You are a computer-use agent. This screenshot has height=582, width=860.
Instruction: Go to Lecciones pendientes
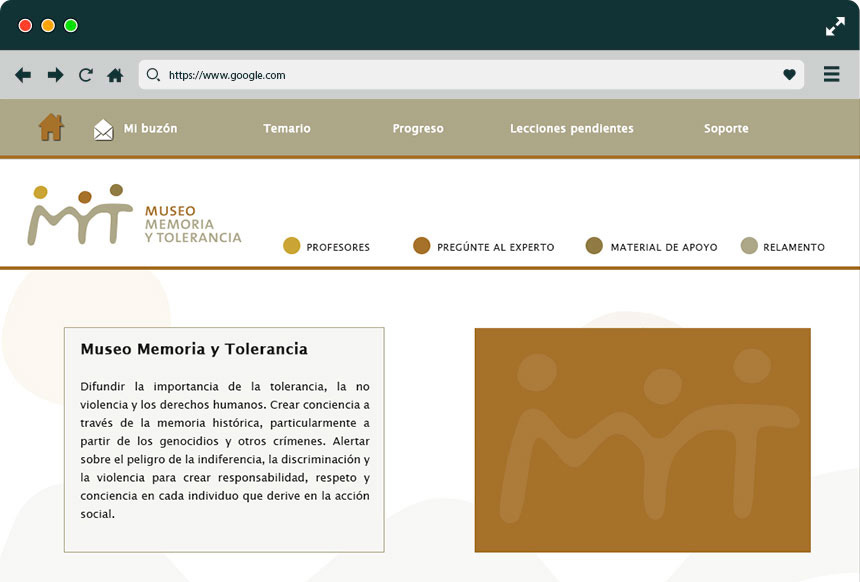pyautogui.click(x=572, y=129)
